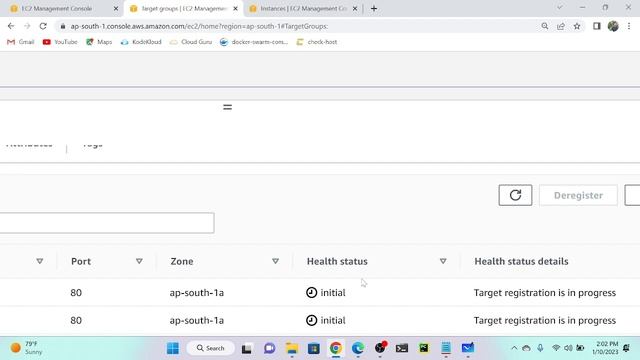Screen dimensions: 640x360
Task: Open the Cloud Guru bookmark
Action: coord(191,42)
